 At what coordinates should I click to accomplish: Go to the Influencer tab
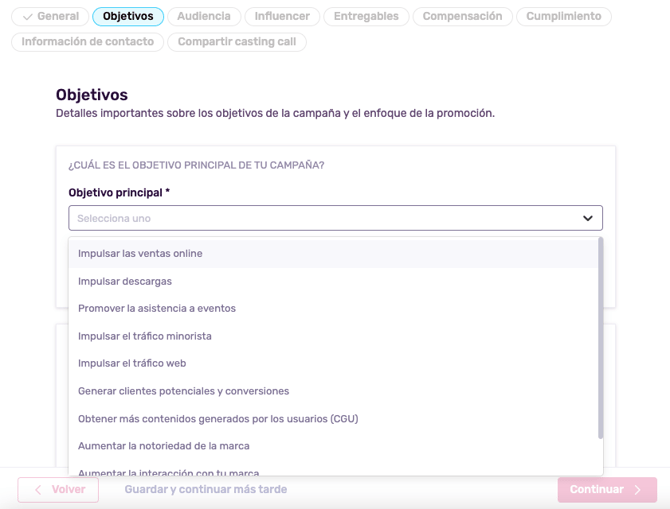pos(281,16)
